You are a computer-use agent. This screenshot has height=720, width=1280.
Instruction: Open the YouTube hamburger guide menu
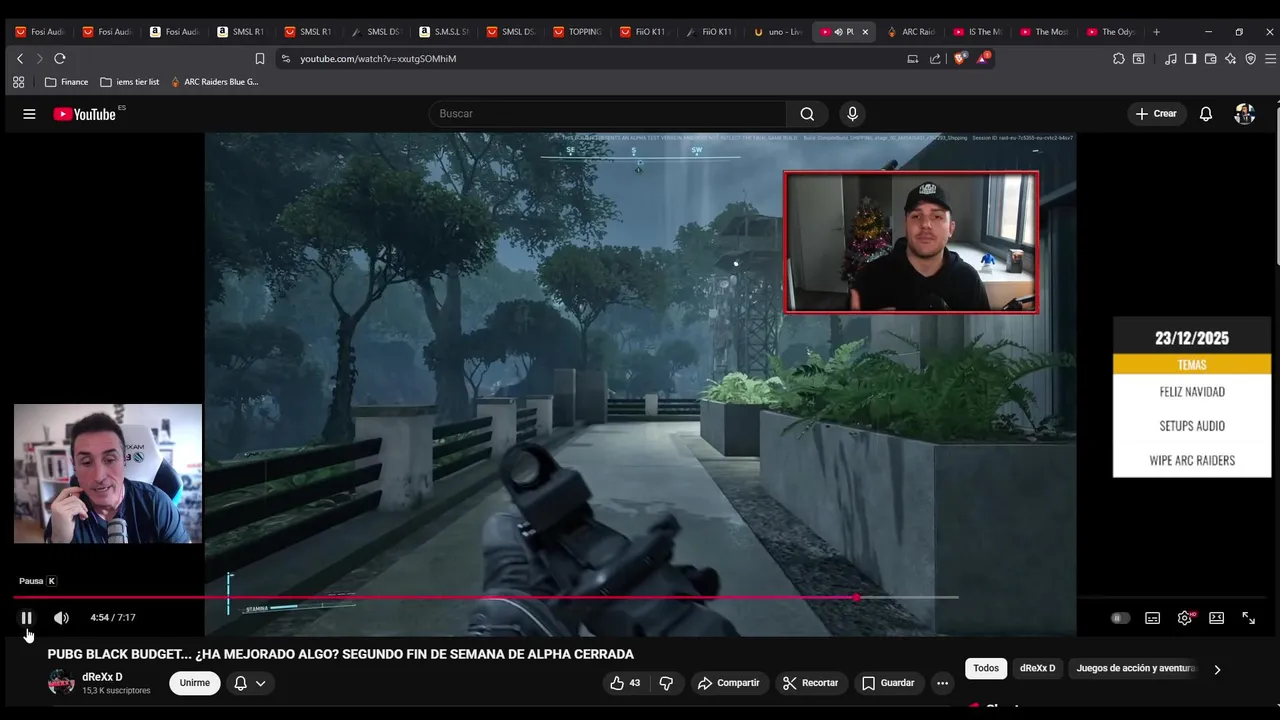[29, 114]
